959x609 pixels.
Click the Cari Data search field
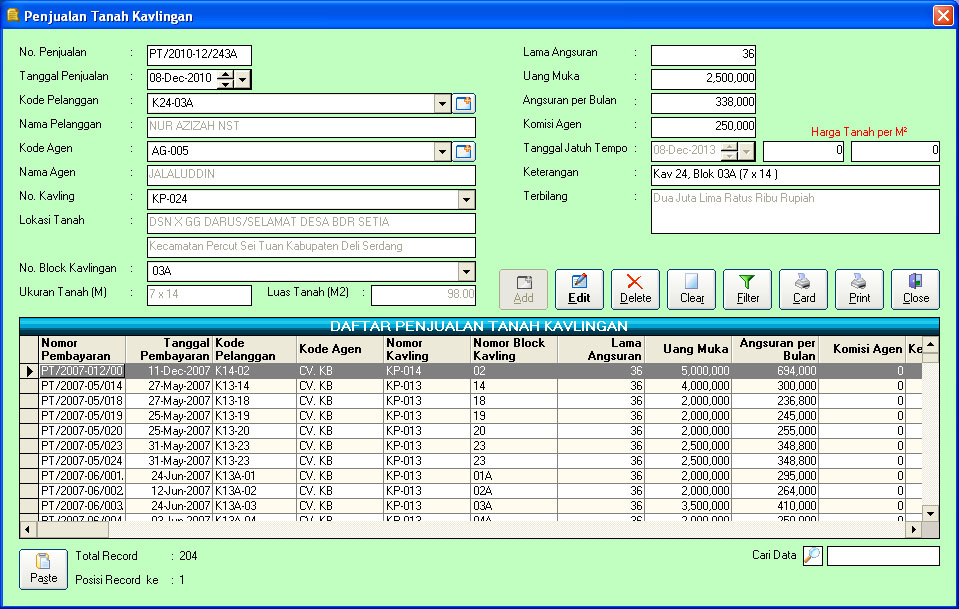882,556
